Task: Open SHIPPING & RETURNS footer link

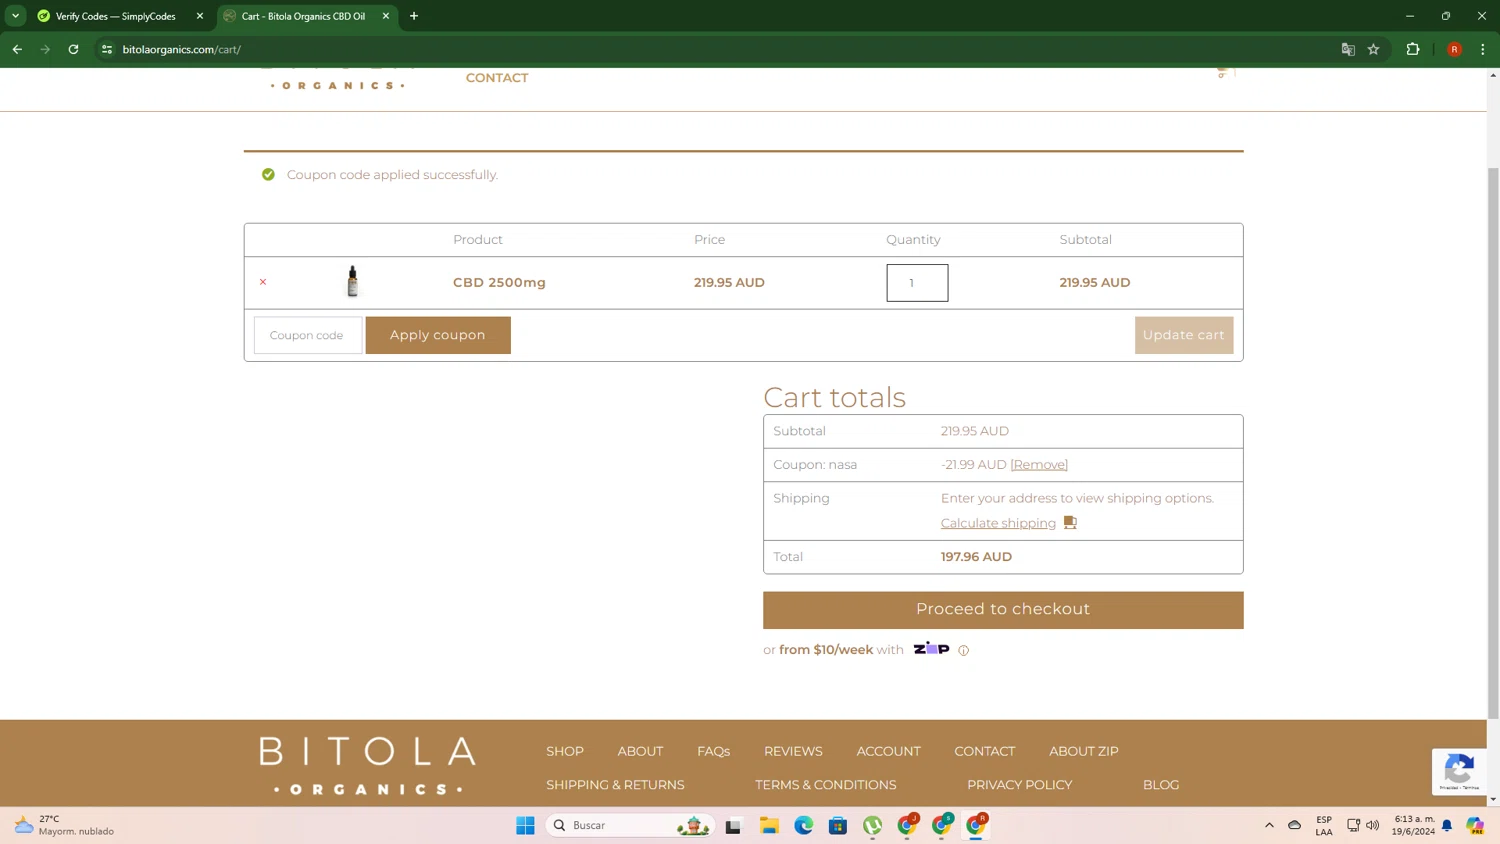Action: pos(615,785)
